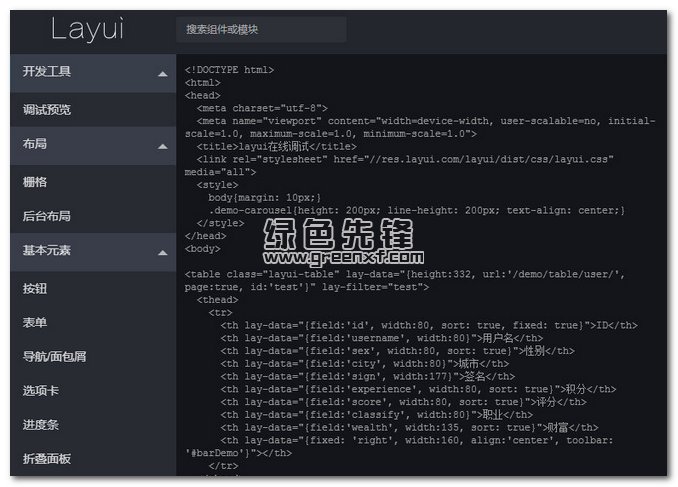
Task: Collapse the 基本元素 section arrow
Action: [163, 253]
